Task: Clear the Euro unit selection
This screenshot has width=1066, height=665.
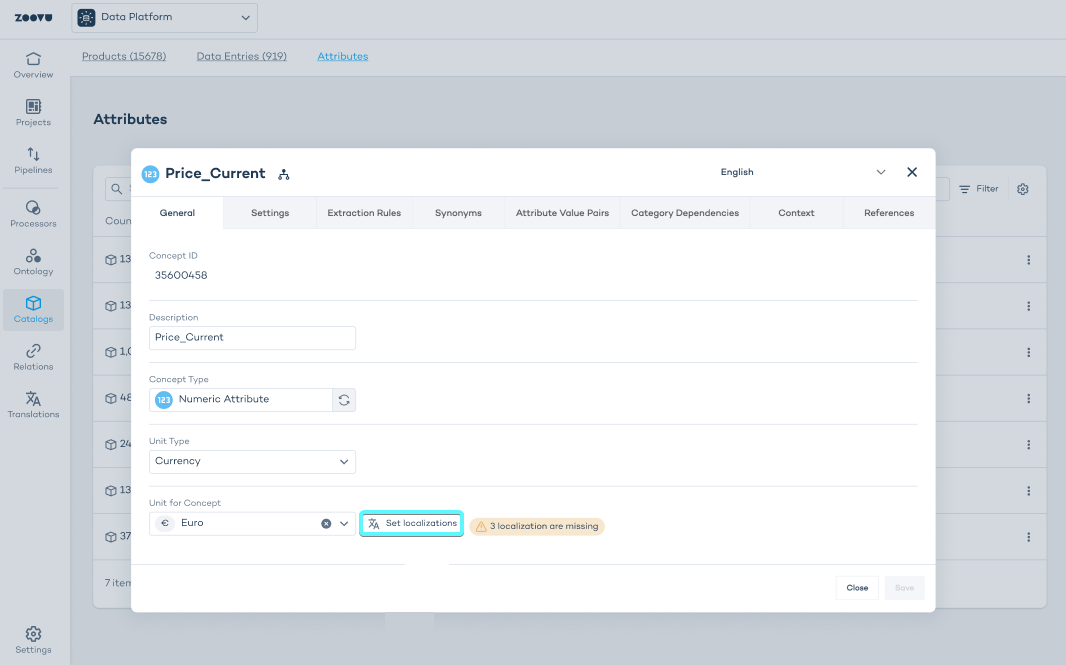Action: click(x=326, y=524)
